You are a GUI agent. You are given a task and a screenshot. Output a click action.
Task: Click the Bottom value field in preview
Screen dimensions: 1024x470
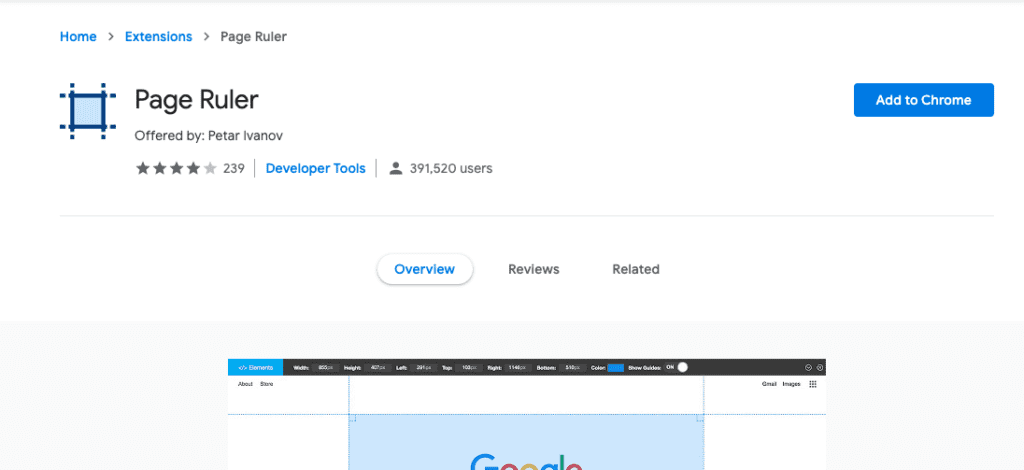click(x=573, y=368)
